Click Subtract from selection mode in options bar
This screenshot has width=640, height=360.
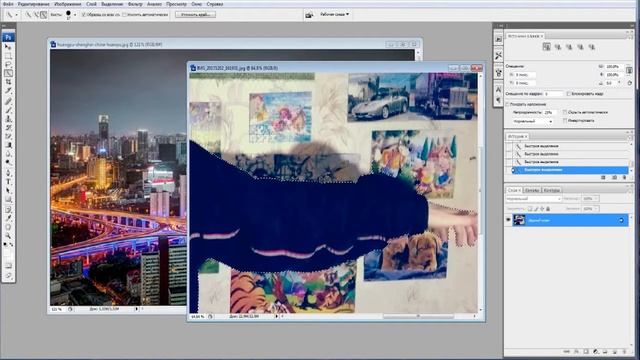coord(43,15)
